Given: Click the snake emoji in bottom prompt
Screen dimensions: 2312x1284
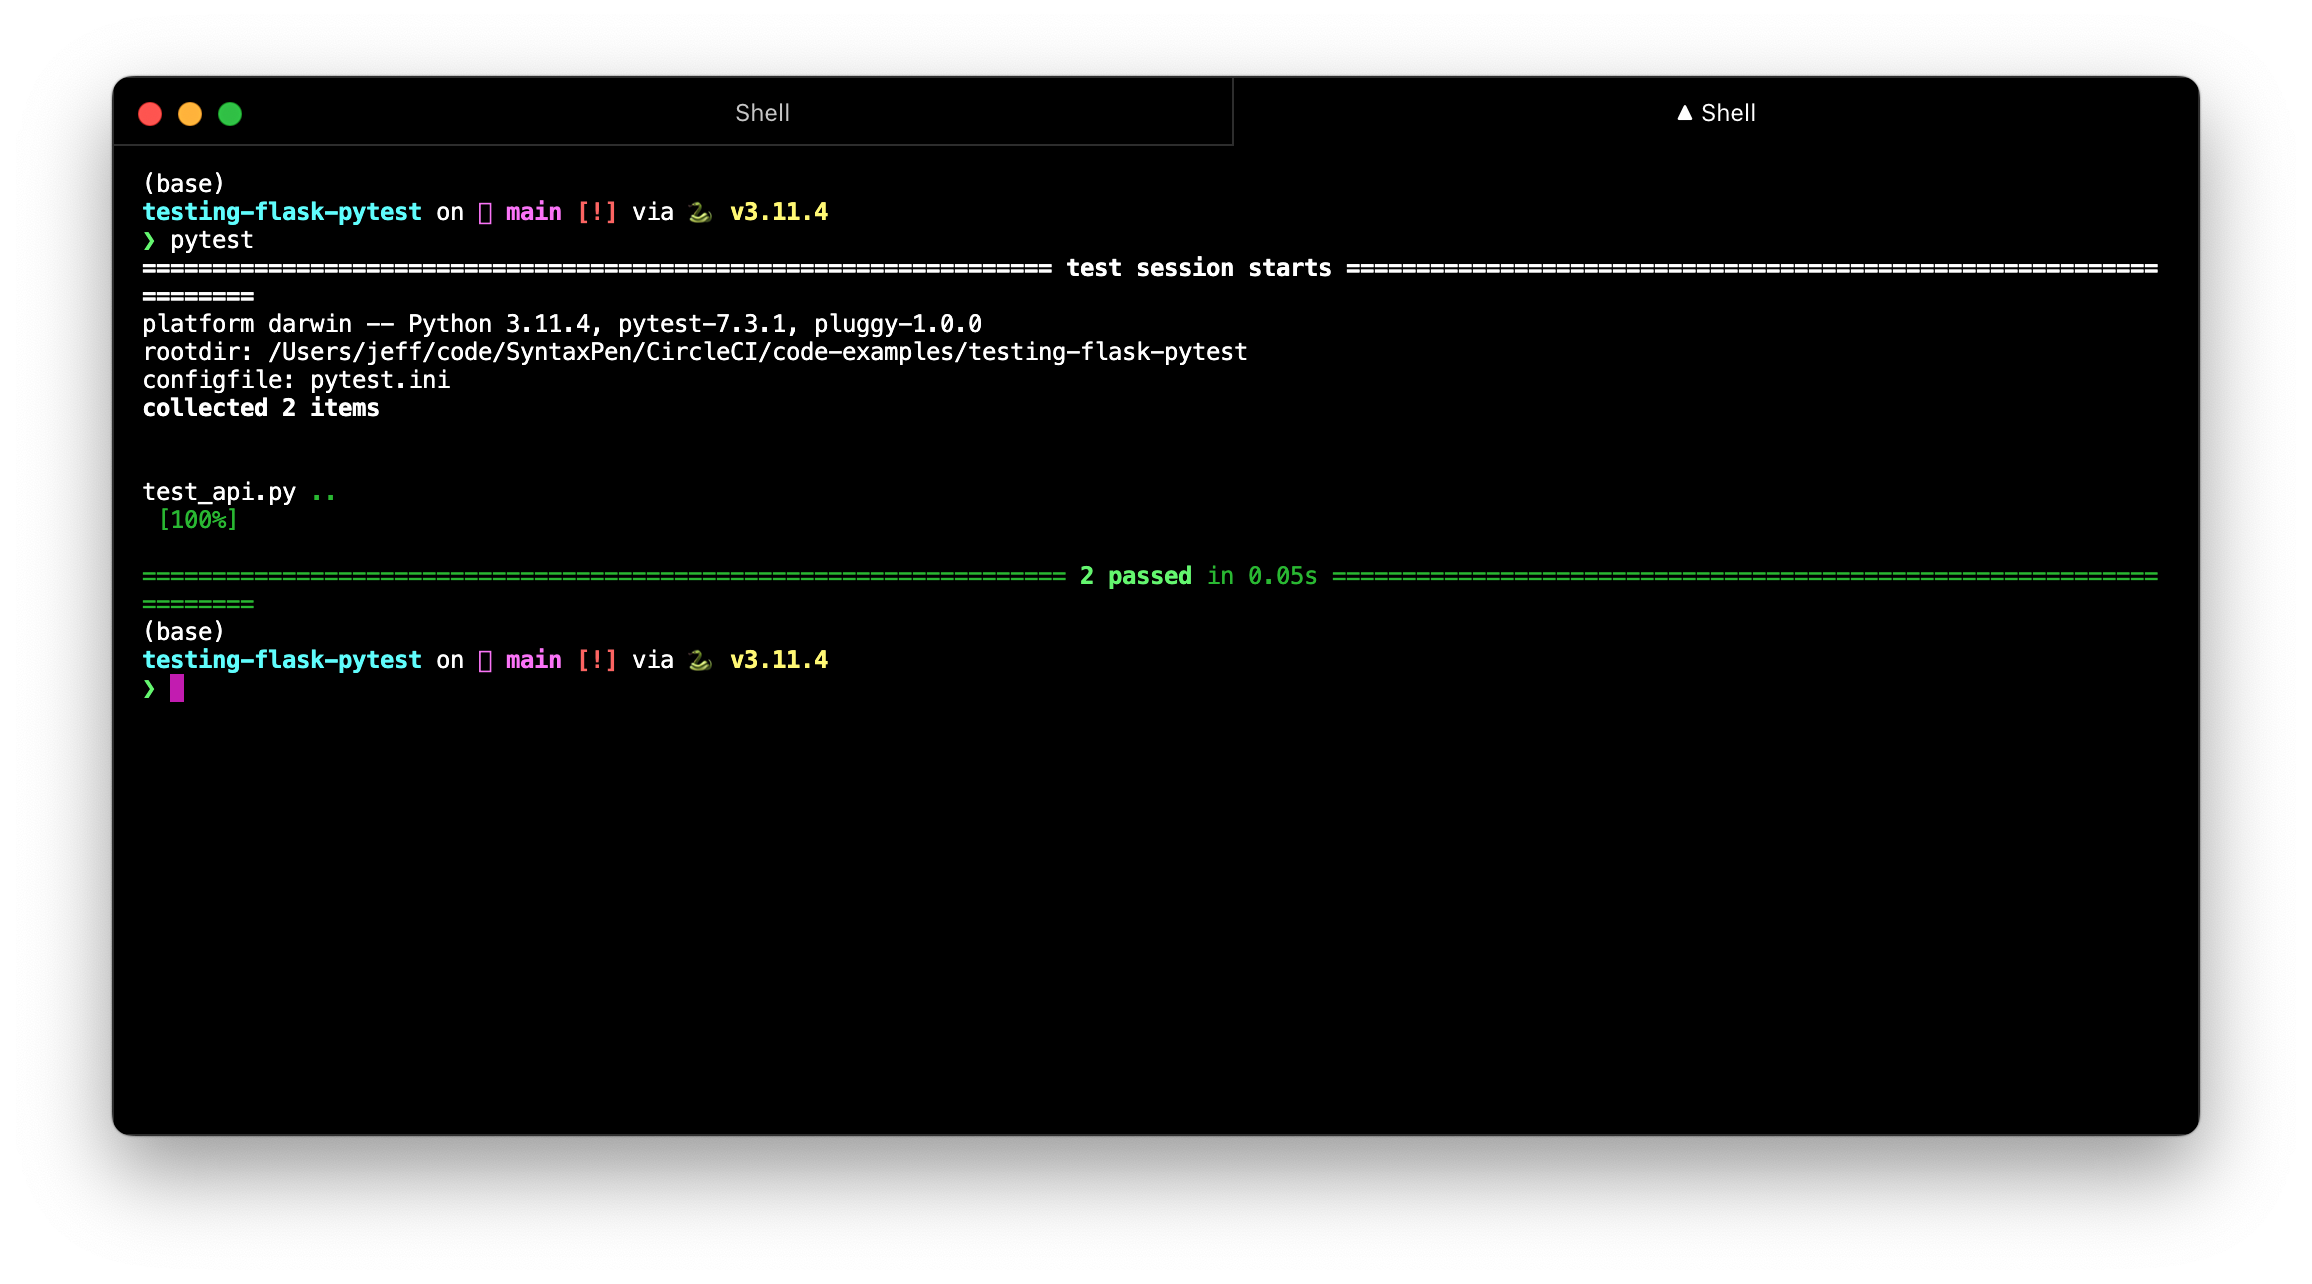Looking at the screenshot, I should pos(700,660).
